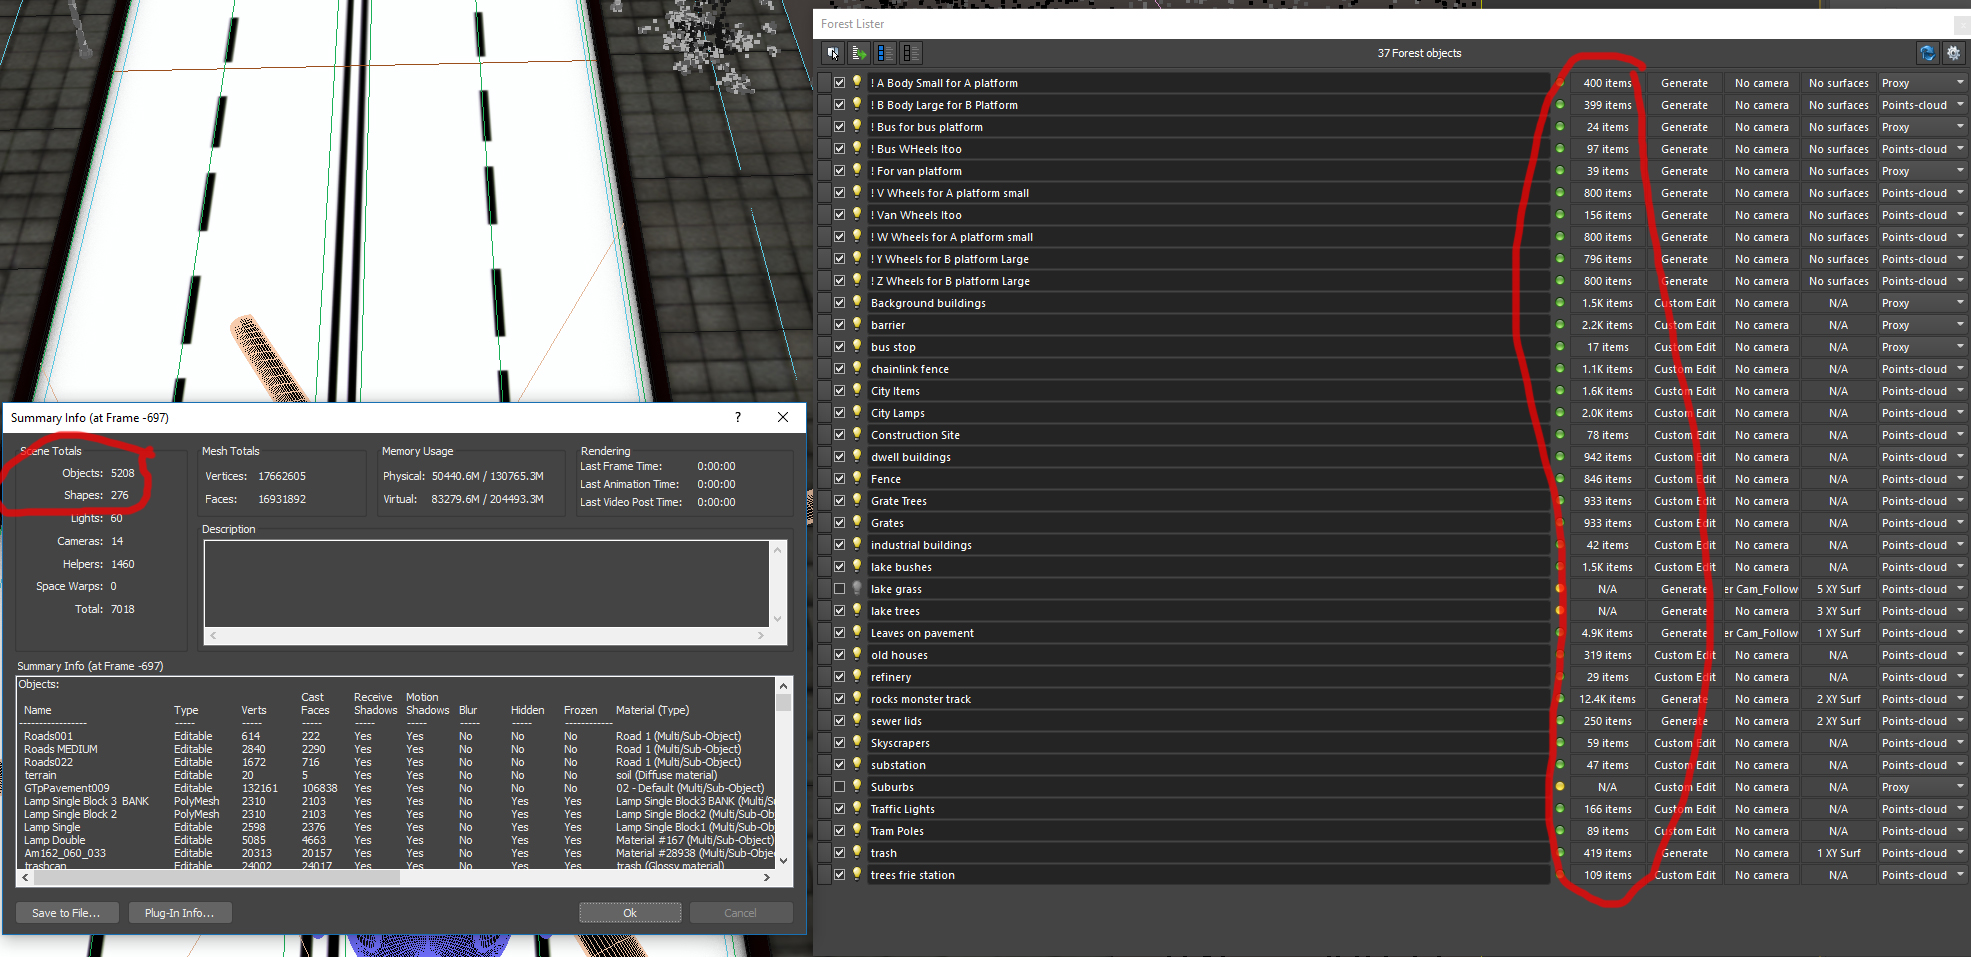1971x957 pixels.
Task: Click the Description text box
Action: (x=487, y=584)
